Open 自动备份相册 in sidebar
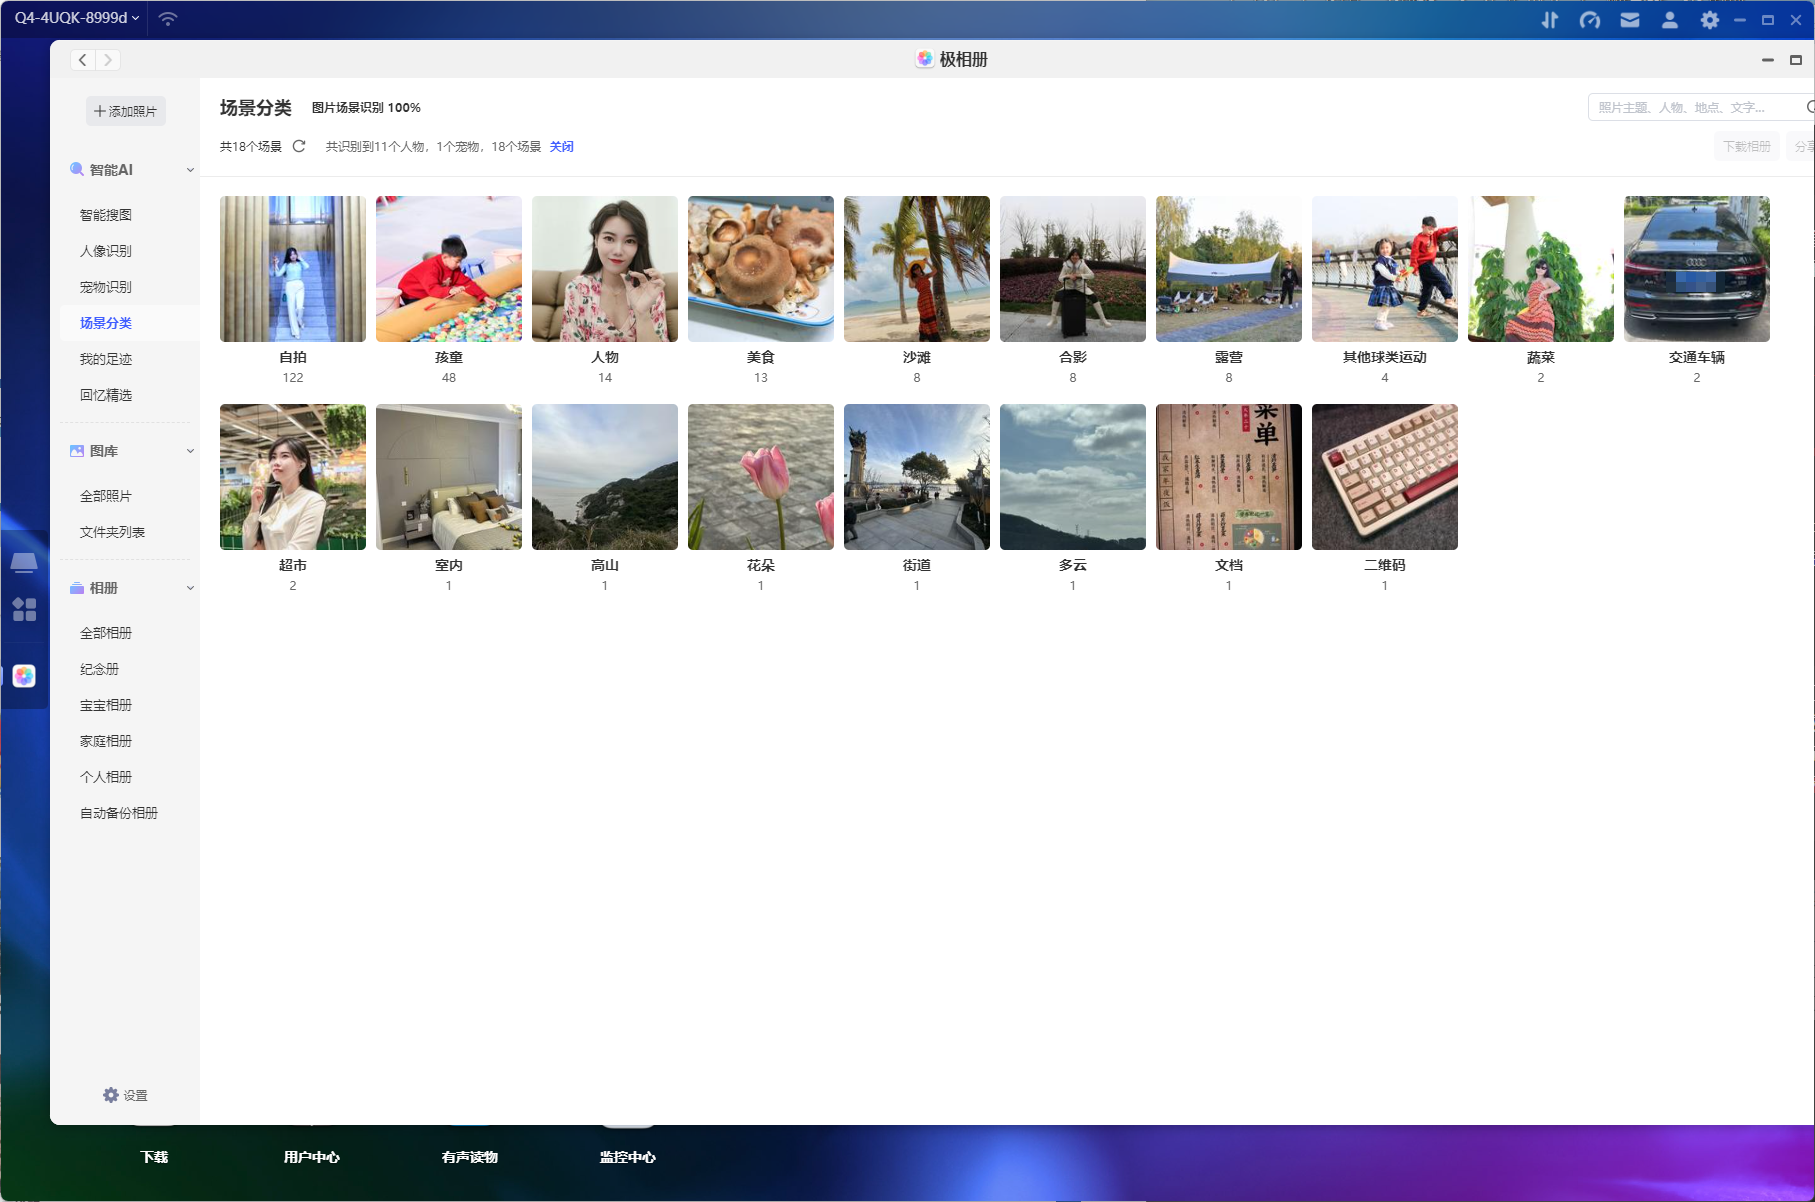 point(119,813)
